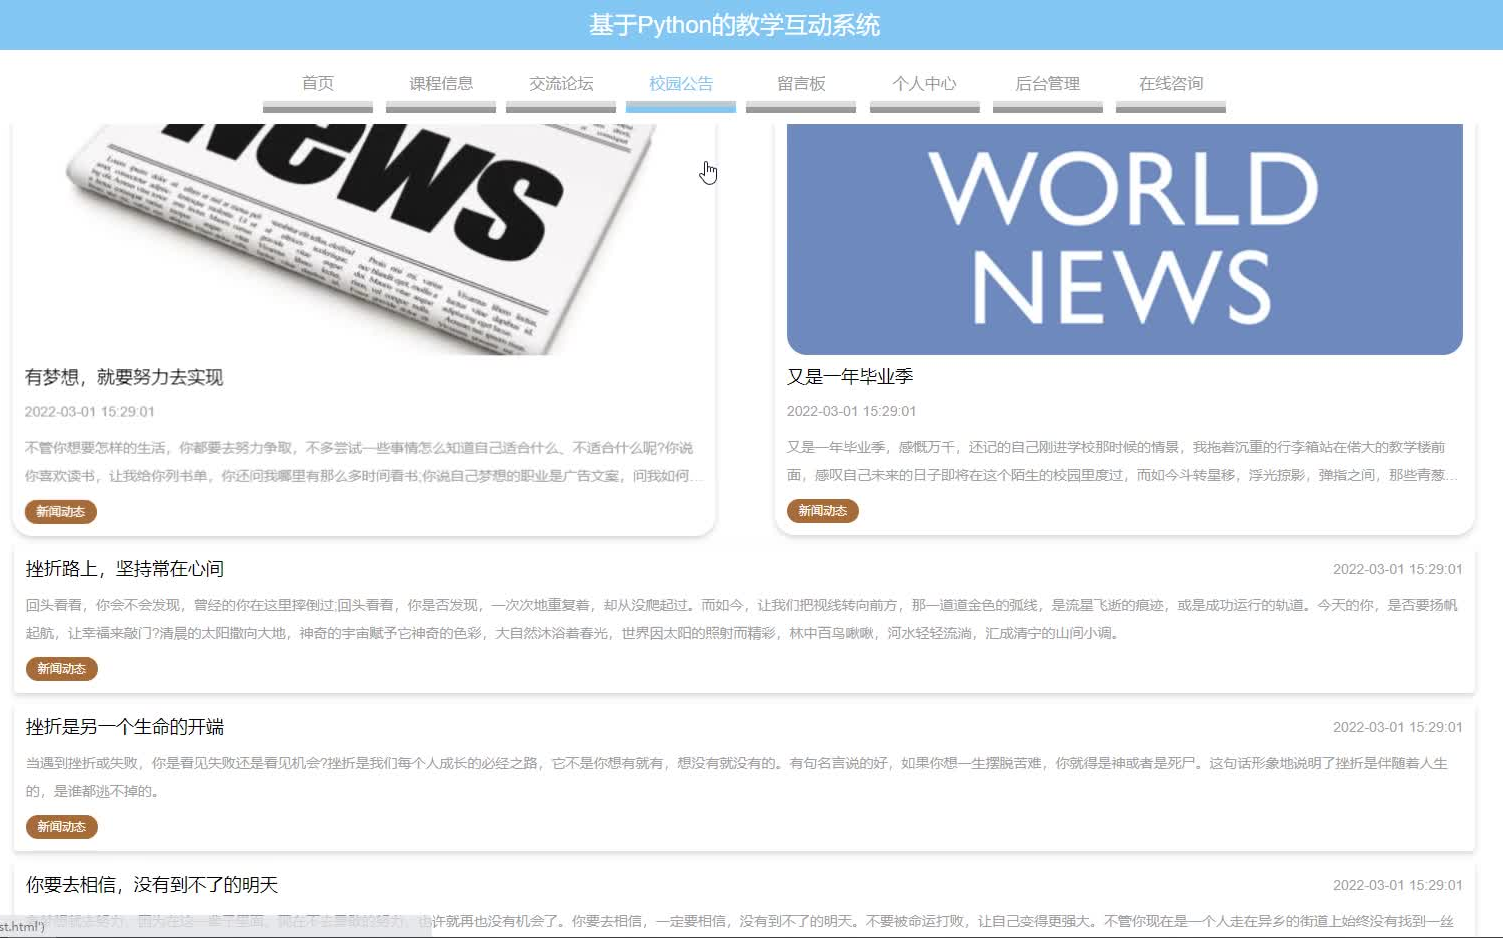1503x938 pixels.
Task: Click 新闻动态 tag under 有梦想 card
Action: [61, 511]
